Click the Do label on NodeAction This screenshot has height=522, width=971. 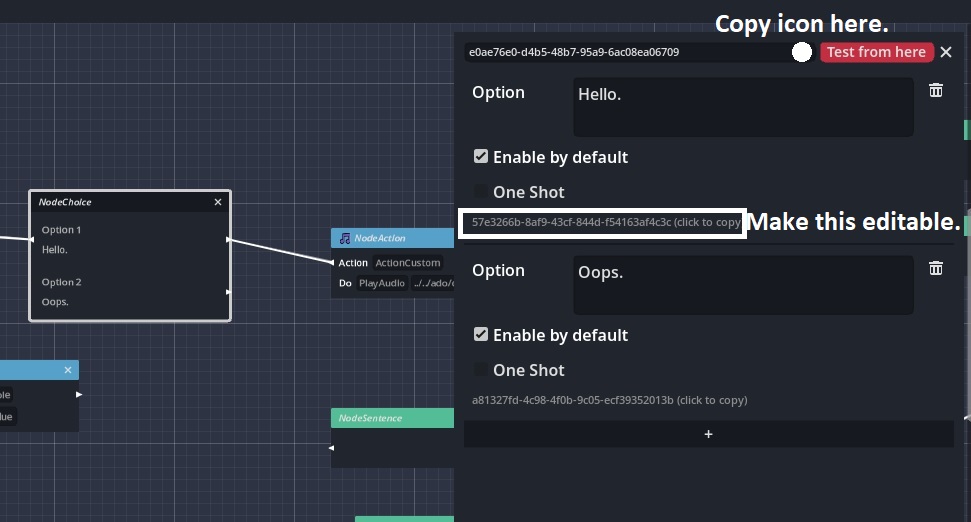345,283
